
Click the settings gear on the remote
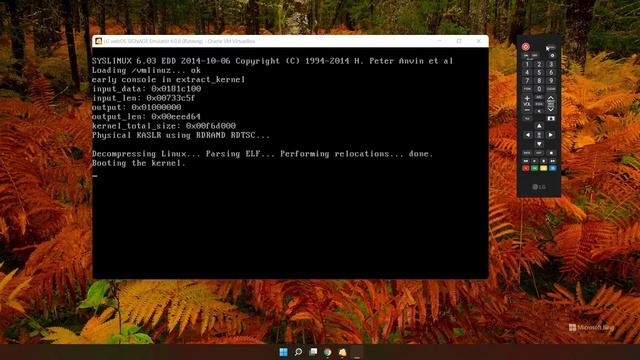tap(553, 56)
